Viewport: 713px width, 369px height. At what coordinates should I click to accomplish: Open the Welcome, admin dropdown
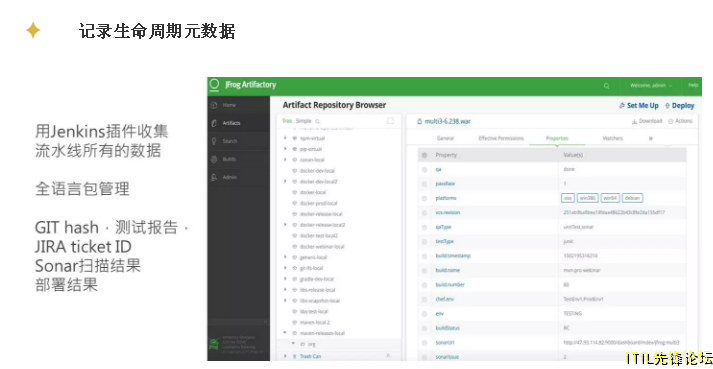click(651, 86)
